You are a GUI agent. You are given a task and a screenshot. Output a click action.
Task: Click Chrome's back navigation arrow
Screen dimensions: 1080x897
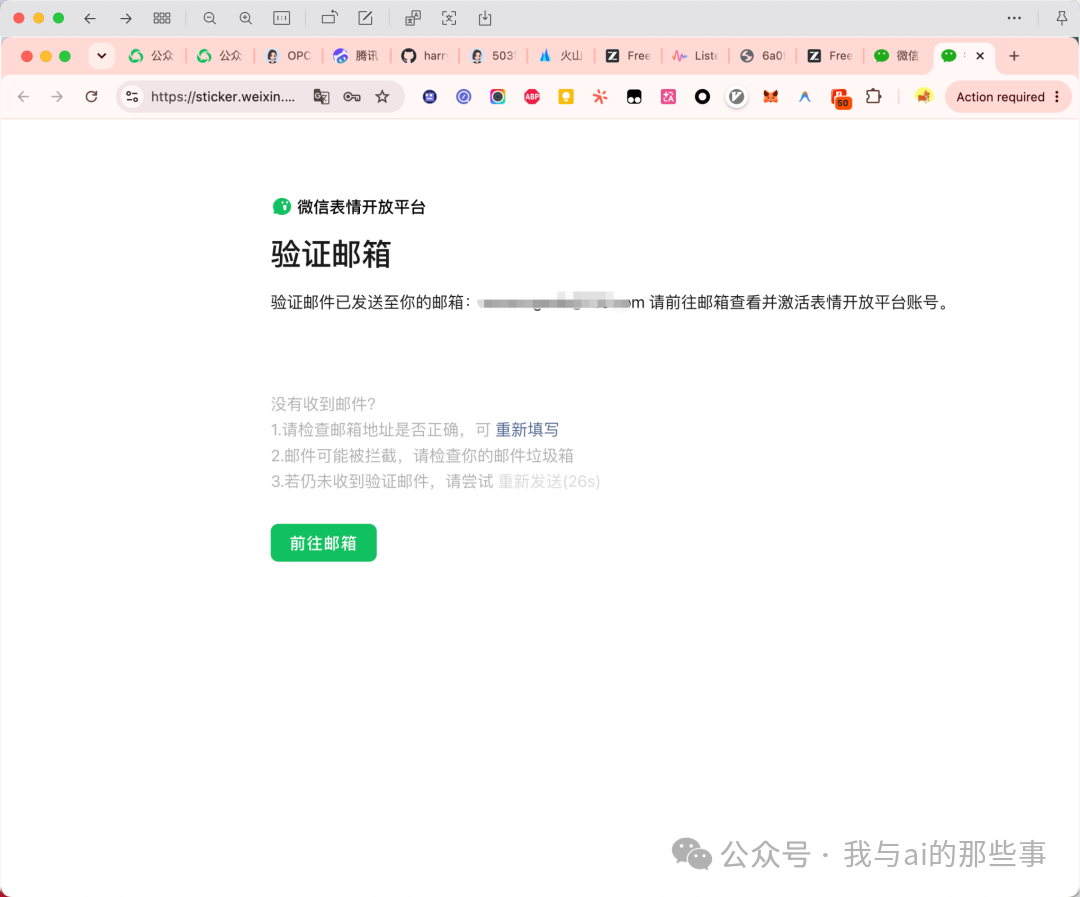click(x=23, y=96)
